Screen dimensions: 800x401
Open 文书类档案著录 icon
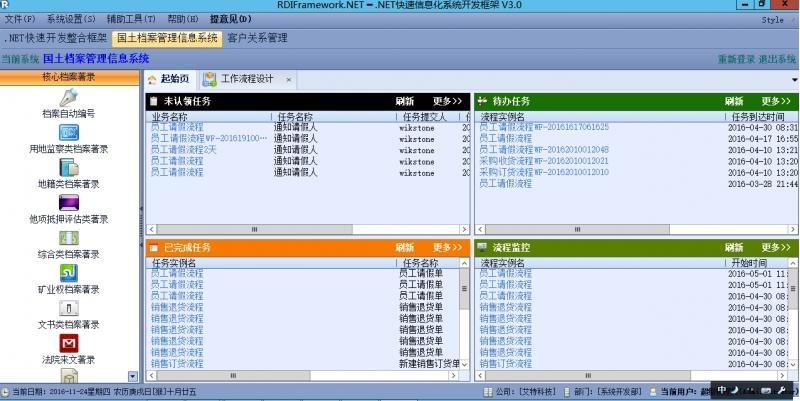[x=68, y=308]
